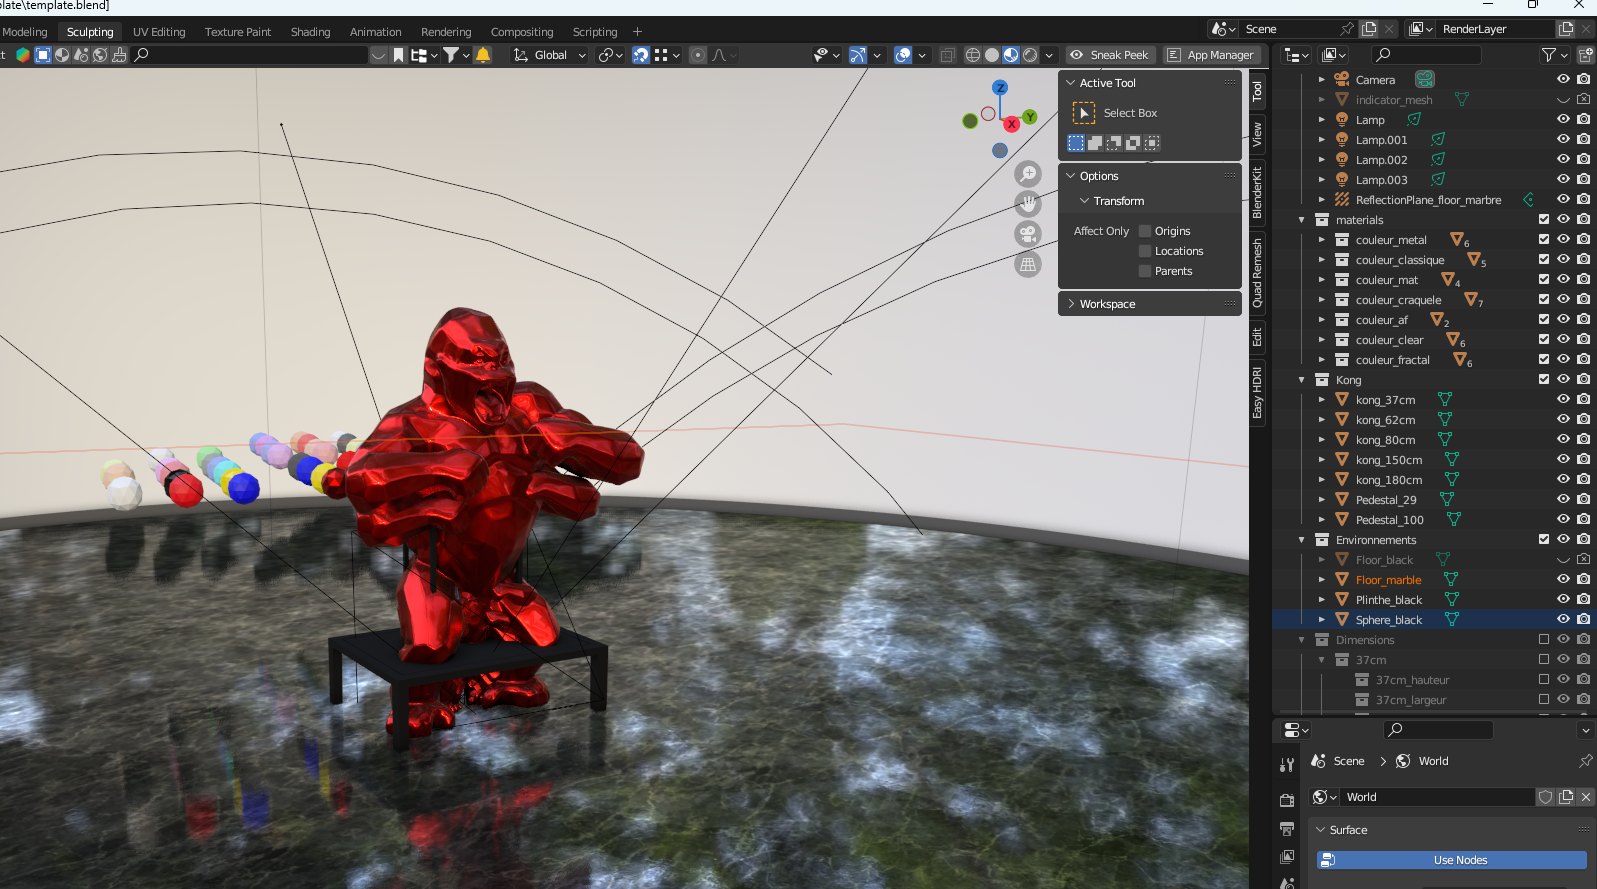The width and height of the screenshot is (1597, 889).
Task: Open Render properties tab icon
Action: (1287, 800)
